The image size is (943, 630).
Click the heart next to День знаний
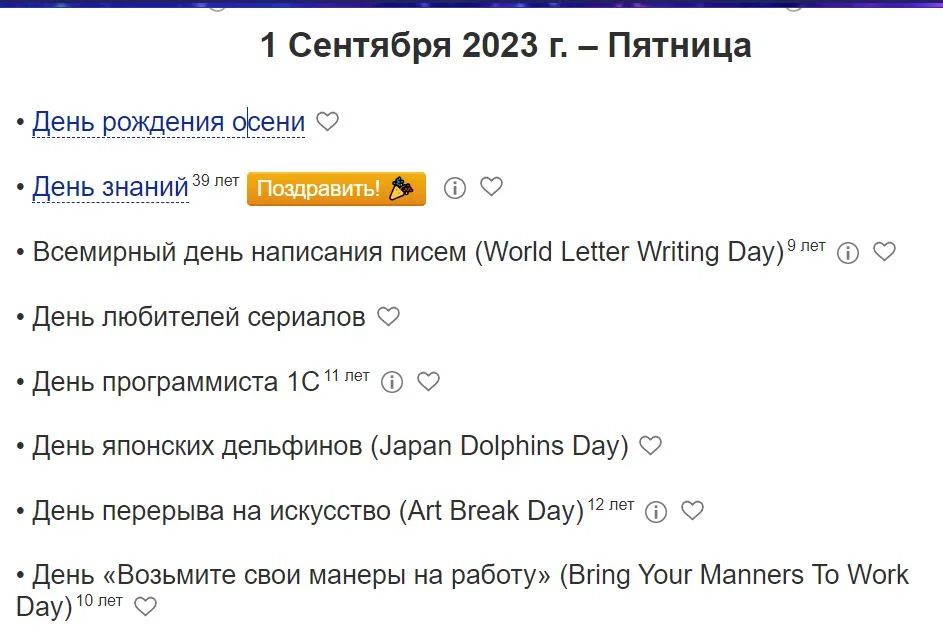[491, 187]
